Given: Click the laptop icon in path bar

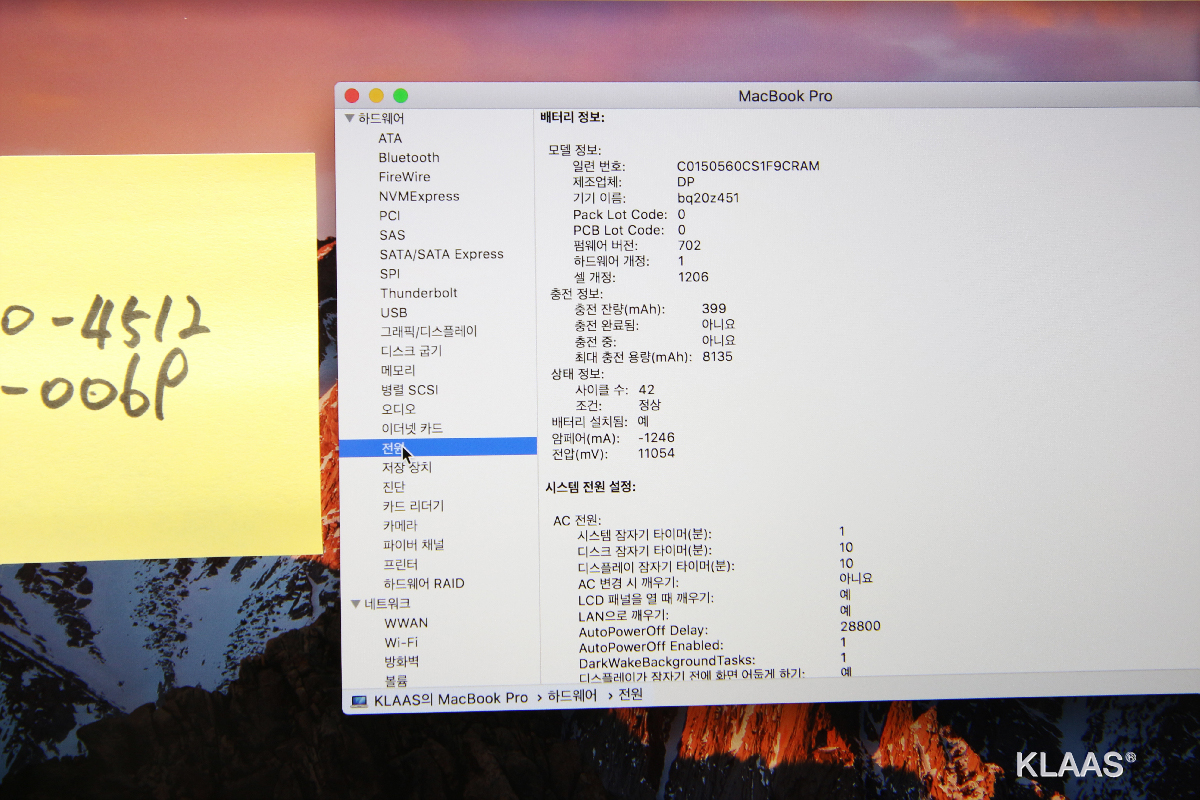Looking at the screenshot, I should [359, 699].
